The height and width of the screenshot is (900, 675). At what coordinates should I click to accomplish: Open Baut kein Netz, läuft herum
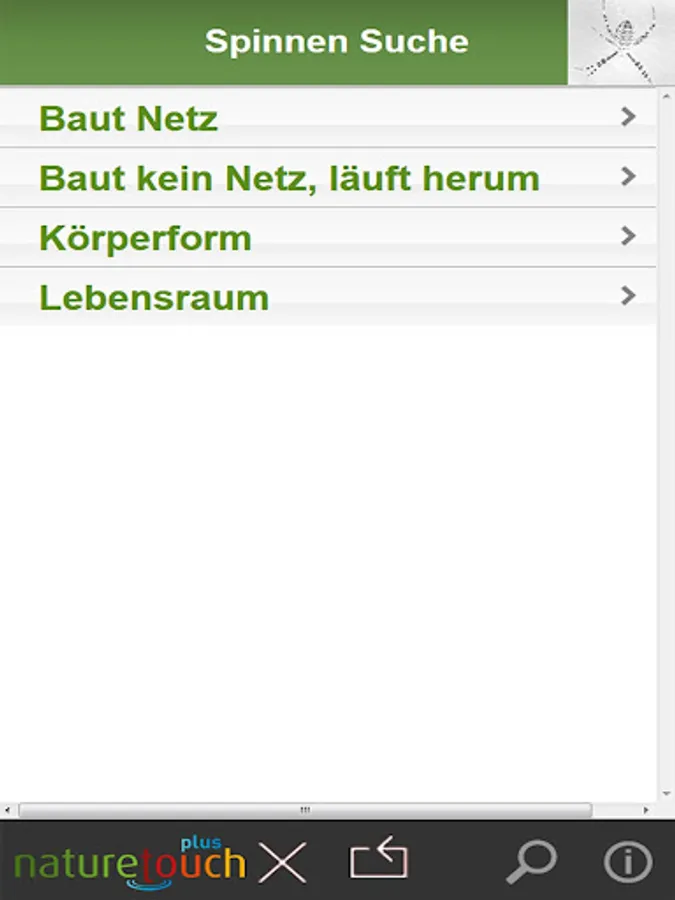[x=289, y=179]
